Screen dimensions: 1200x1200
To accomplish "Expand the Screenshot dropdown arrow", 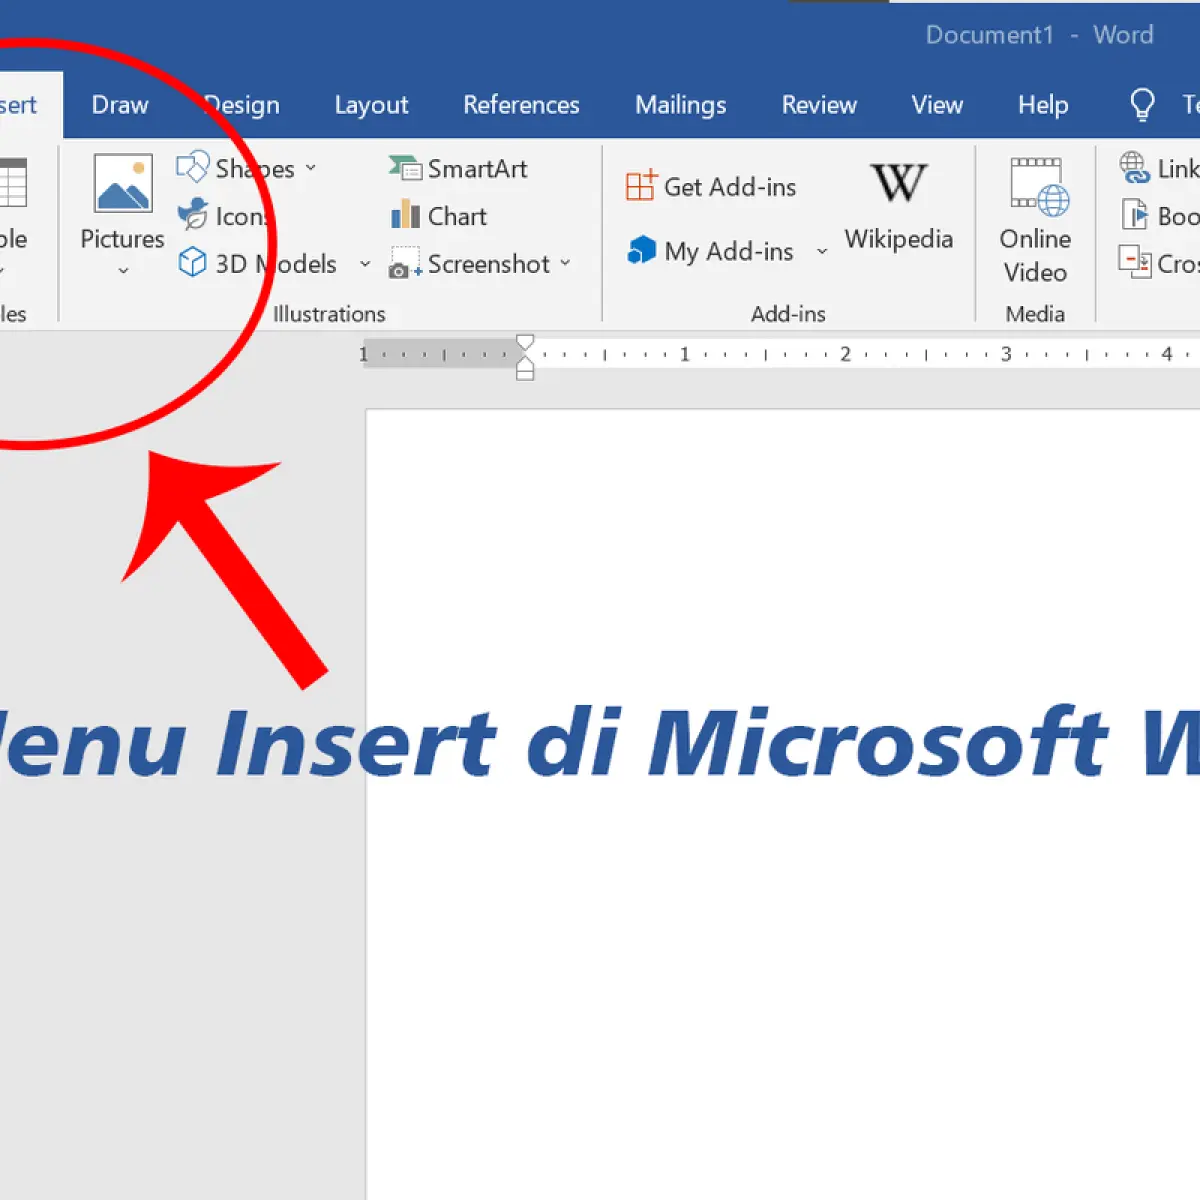I will pos(565,263).
